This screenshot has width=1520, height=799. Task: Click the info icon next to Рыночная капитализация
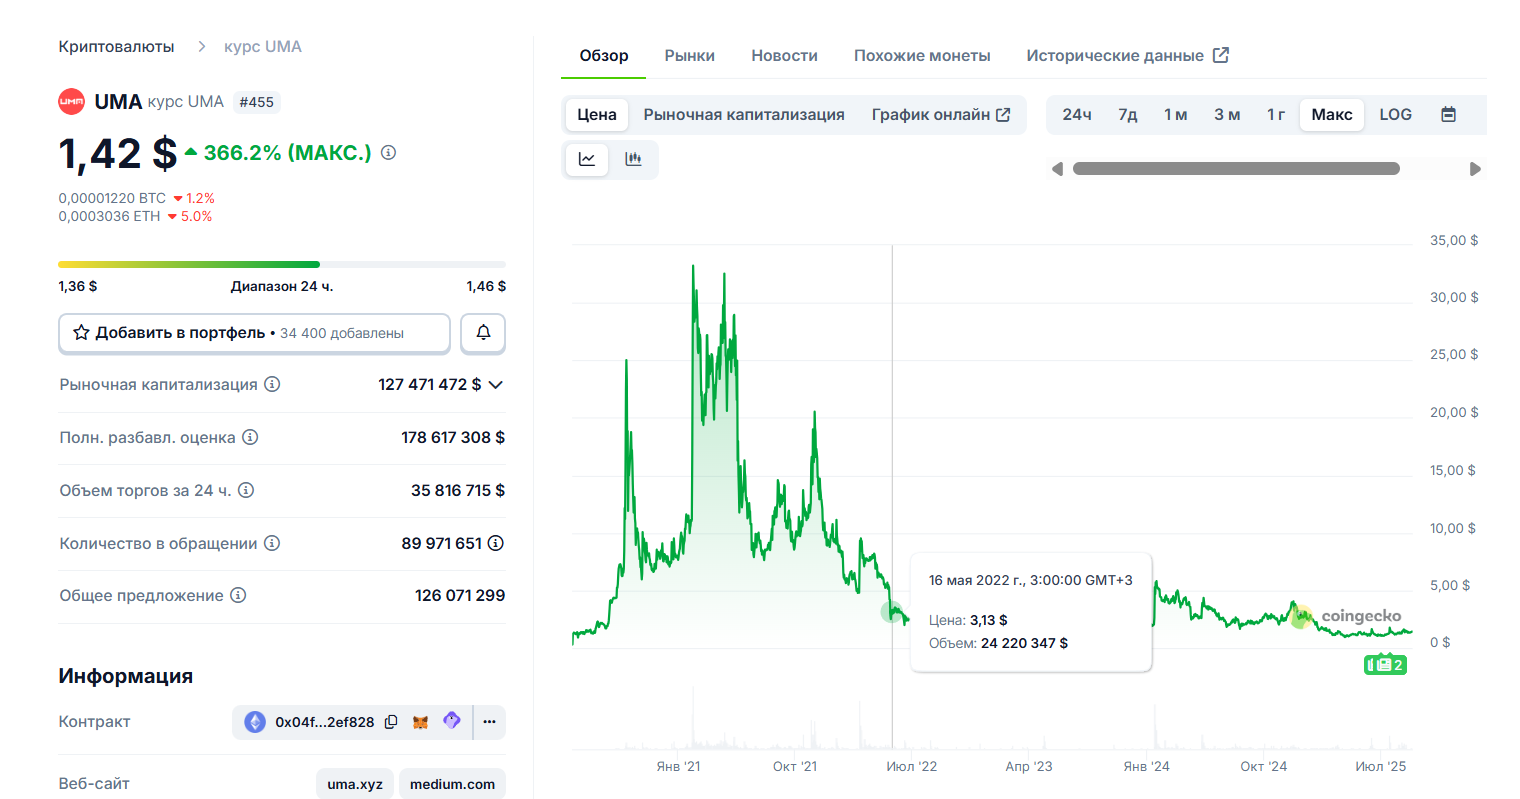(x=272, y=384)
